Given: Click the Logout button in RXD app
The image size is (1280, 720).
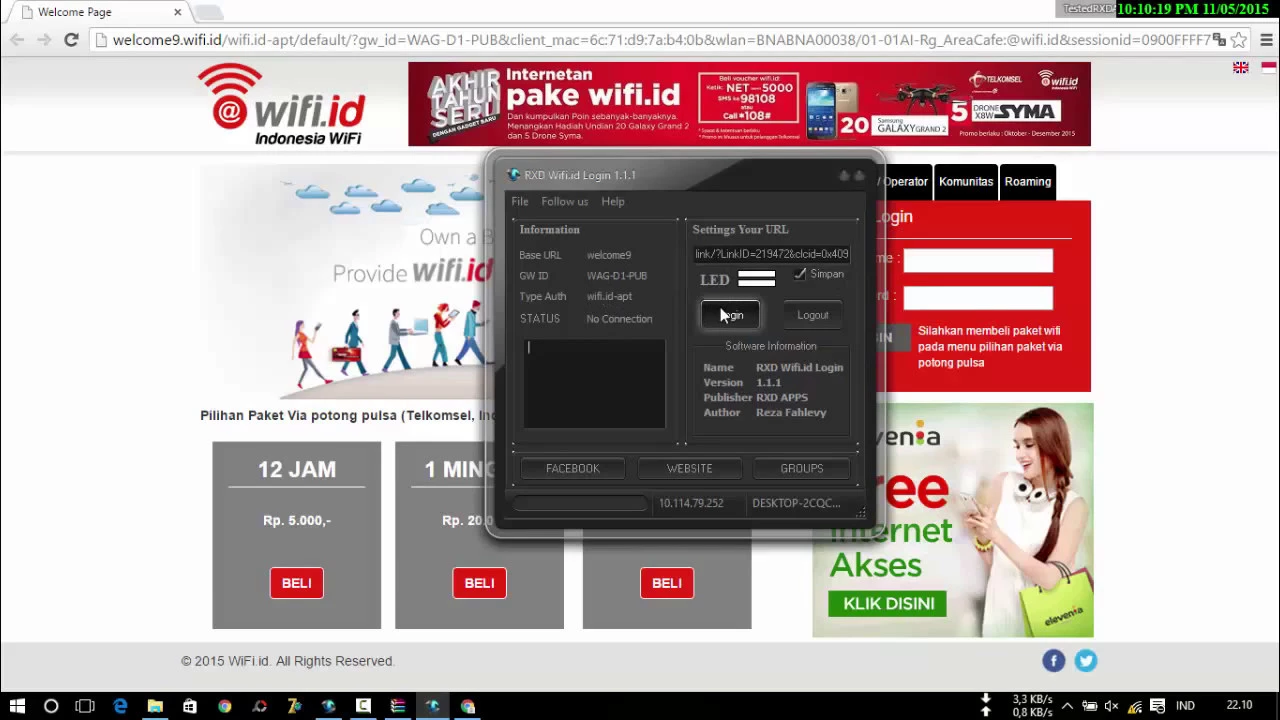Looking at the screenshot, I should 813,315.
